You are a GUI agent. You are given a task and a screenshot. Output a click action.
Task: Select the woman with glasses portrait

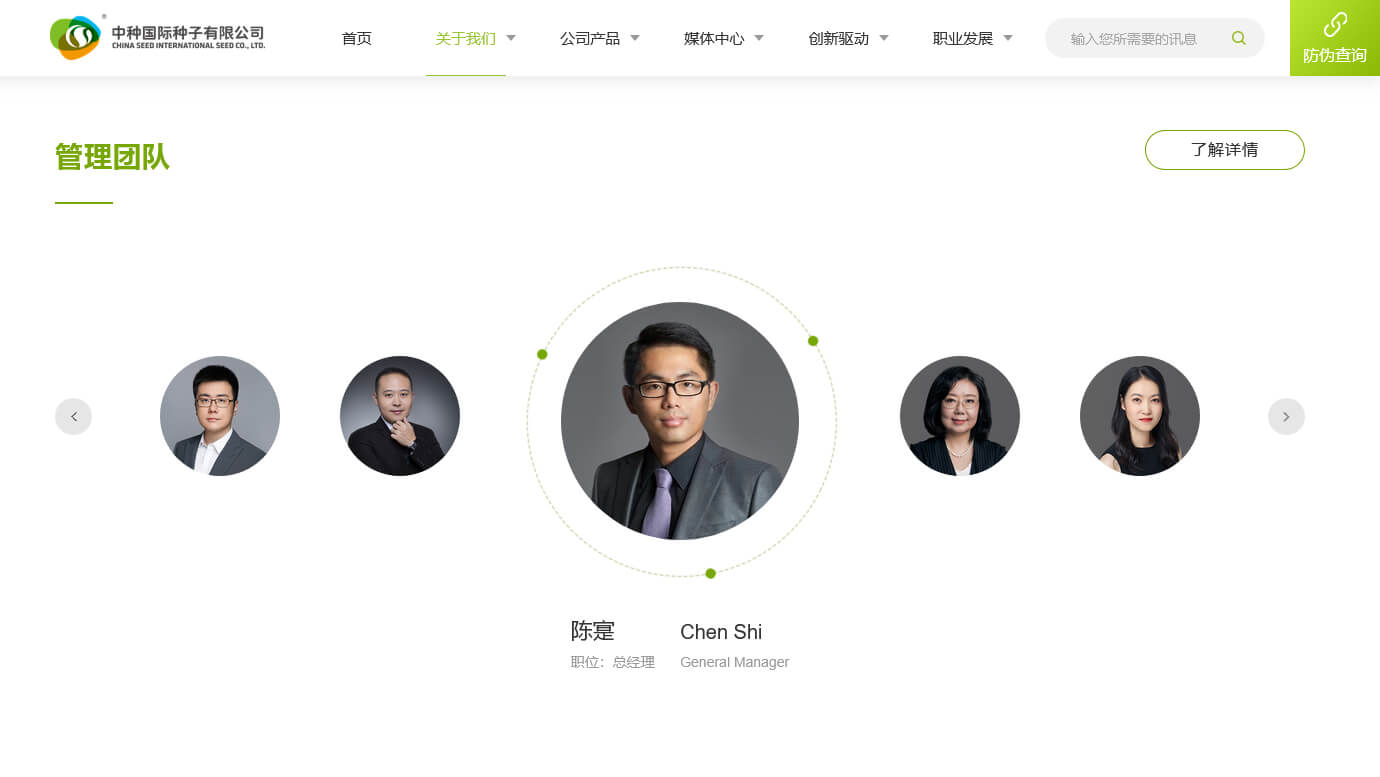tap(960, 416)
